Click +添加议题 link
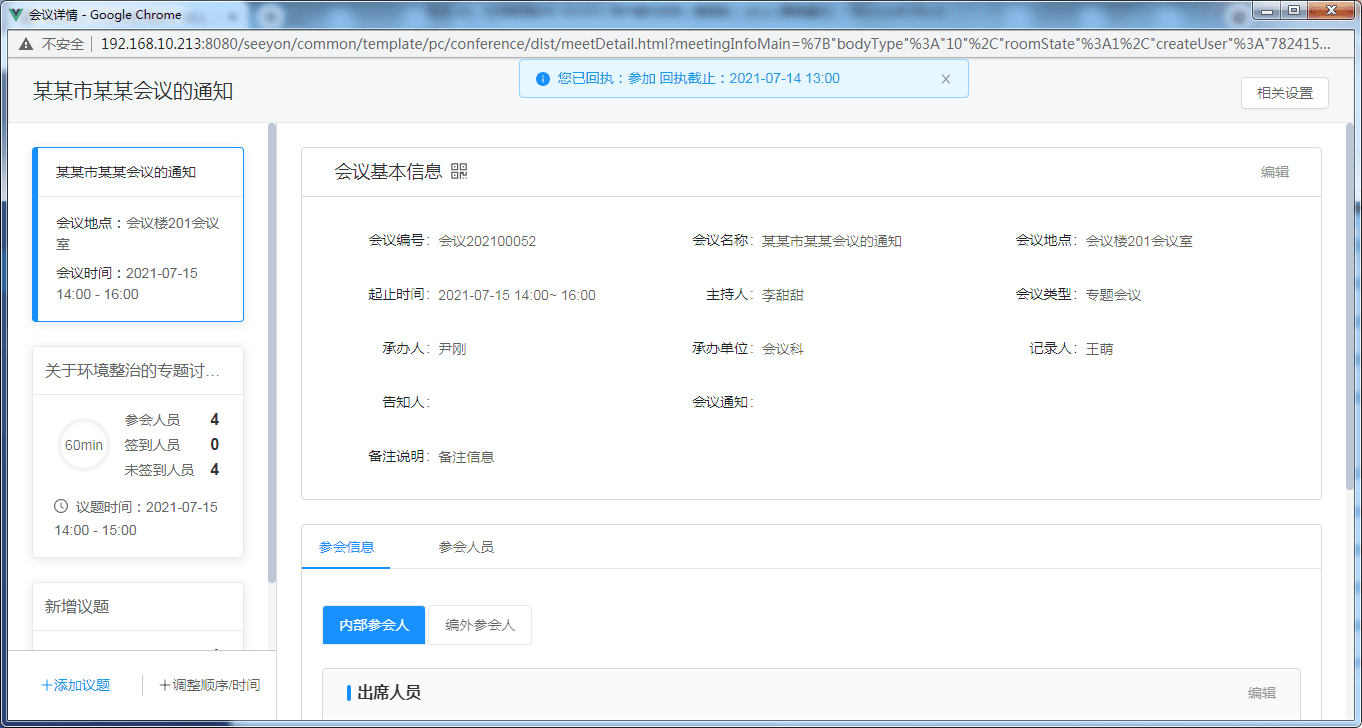This screenshot has height=728, width=1362. 76,685
